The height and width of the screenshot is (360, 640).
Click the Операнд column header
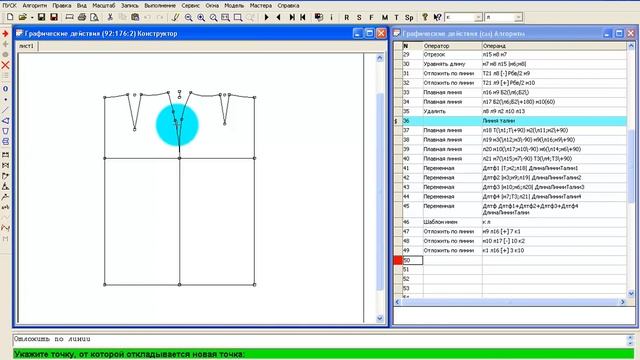pyautogui.click(x=554, y=46)
